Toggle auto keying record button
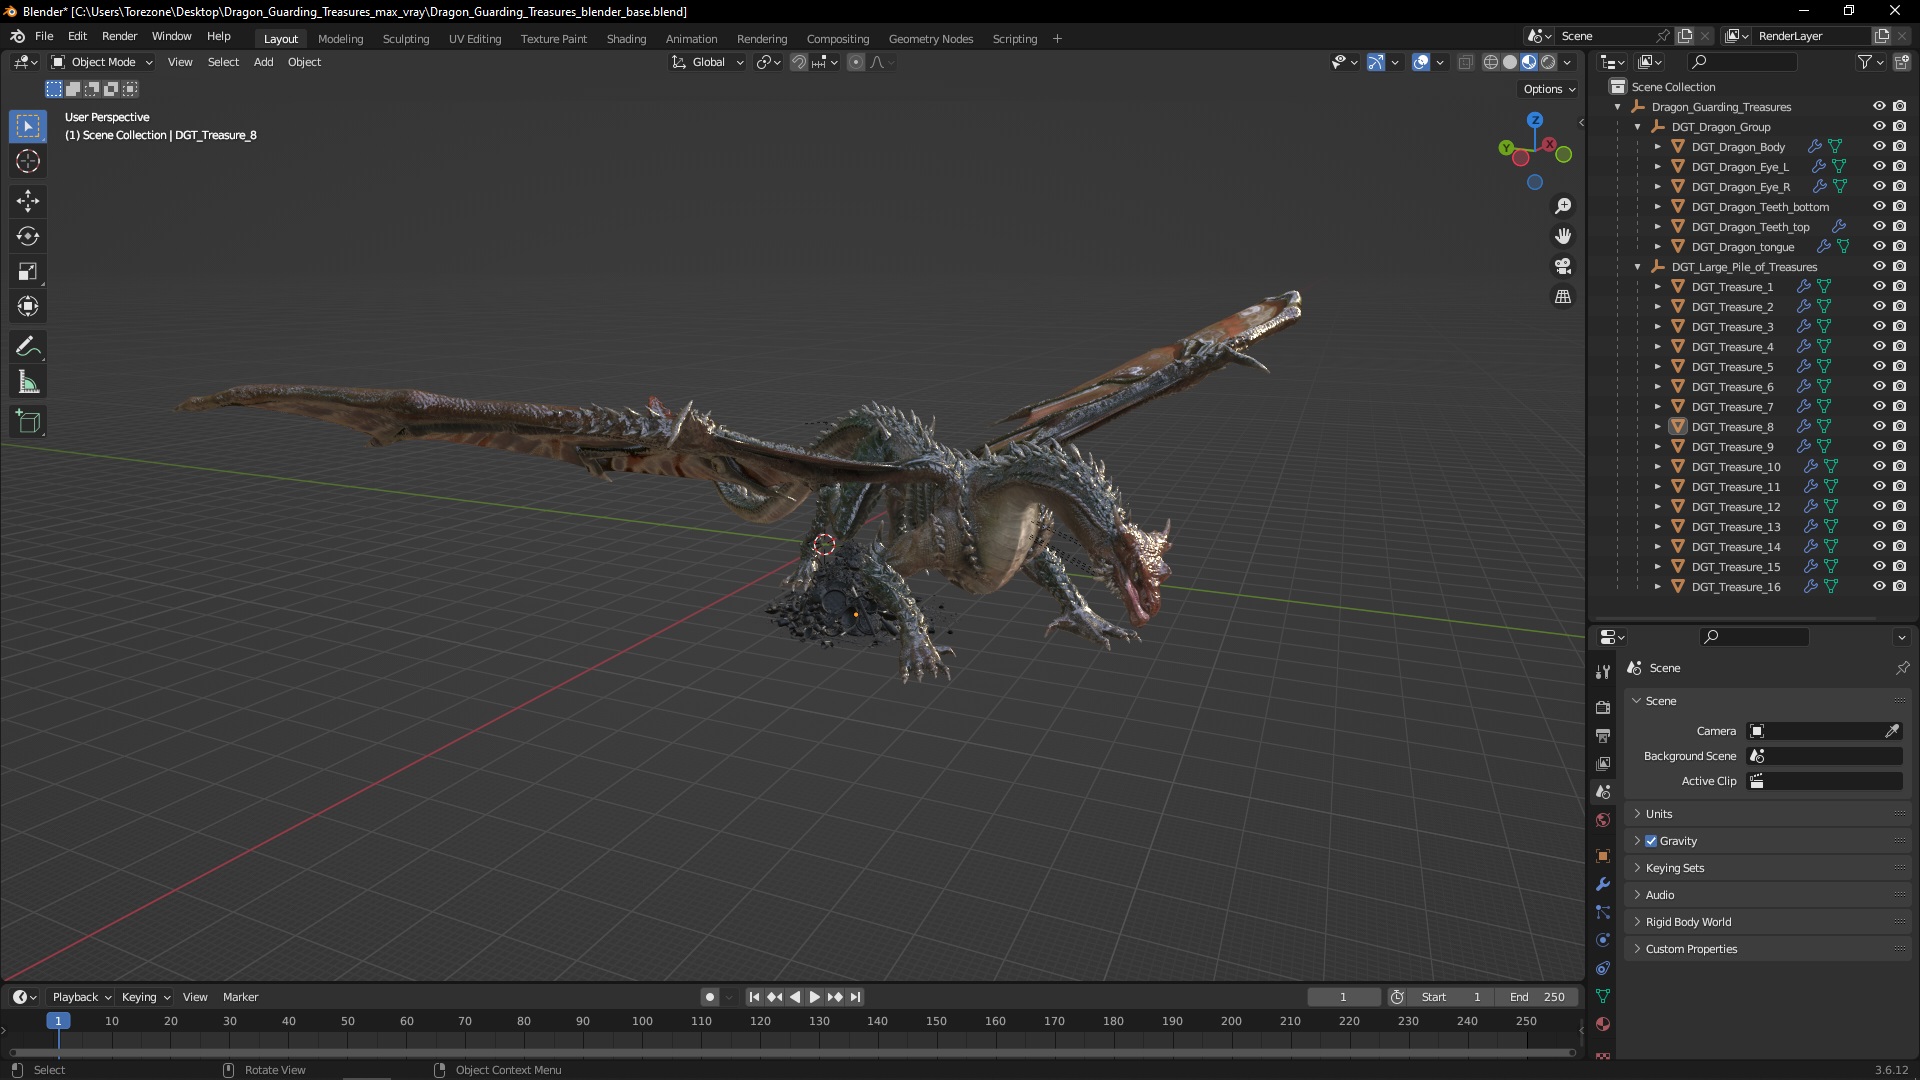Viewport: 1920px width, 1080px height. 709,997
